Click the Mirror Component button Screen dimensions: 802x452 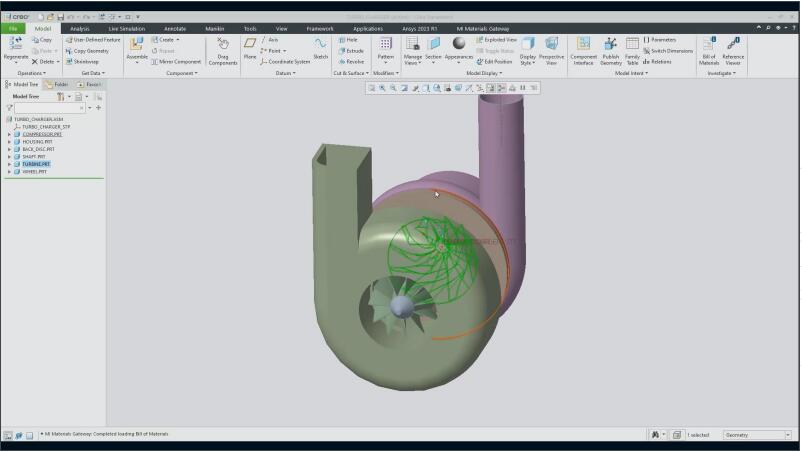click(x=177, y=61)
